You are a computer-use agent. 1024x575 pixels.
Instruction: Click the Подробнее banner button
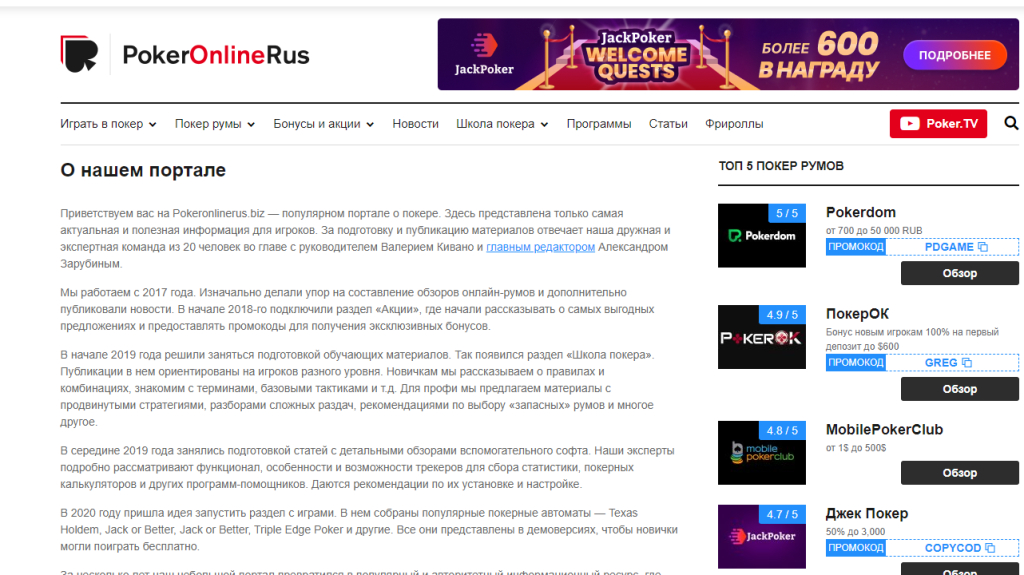coord(954,56)
